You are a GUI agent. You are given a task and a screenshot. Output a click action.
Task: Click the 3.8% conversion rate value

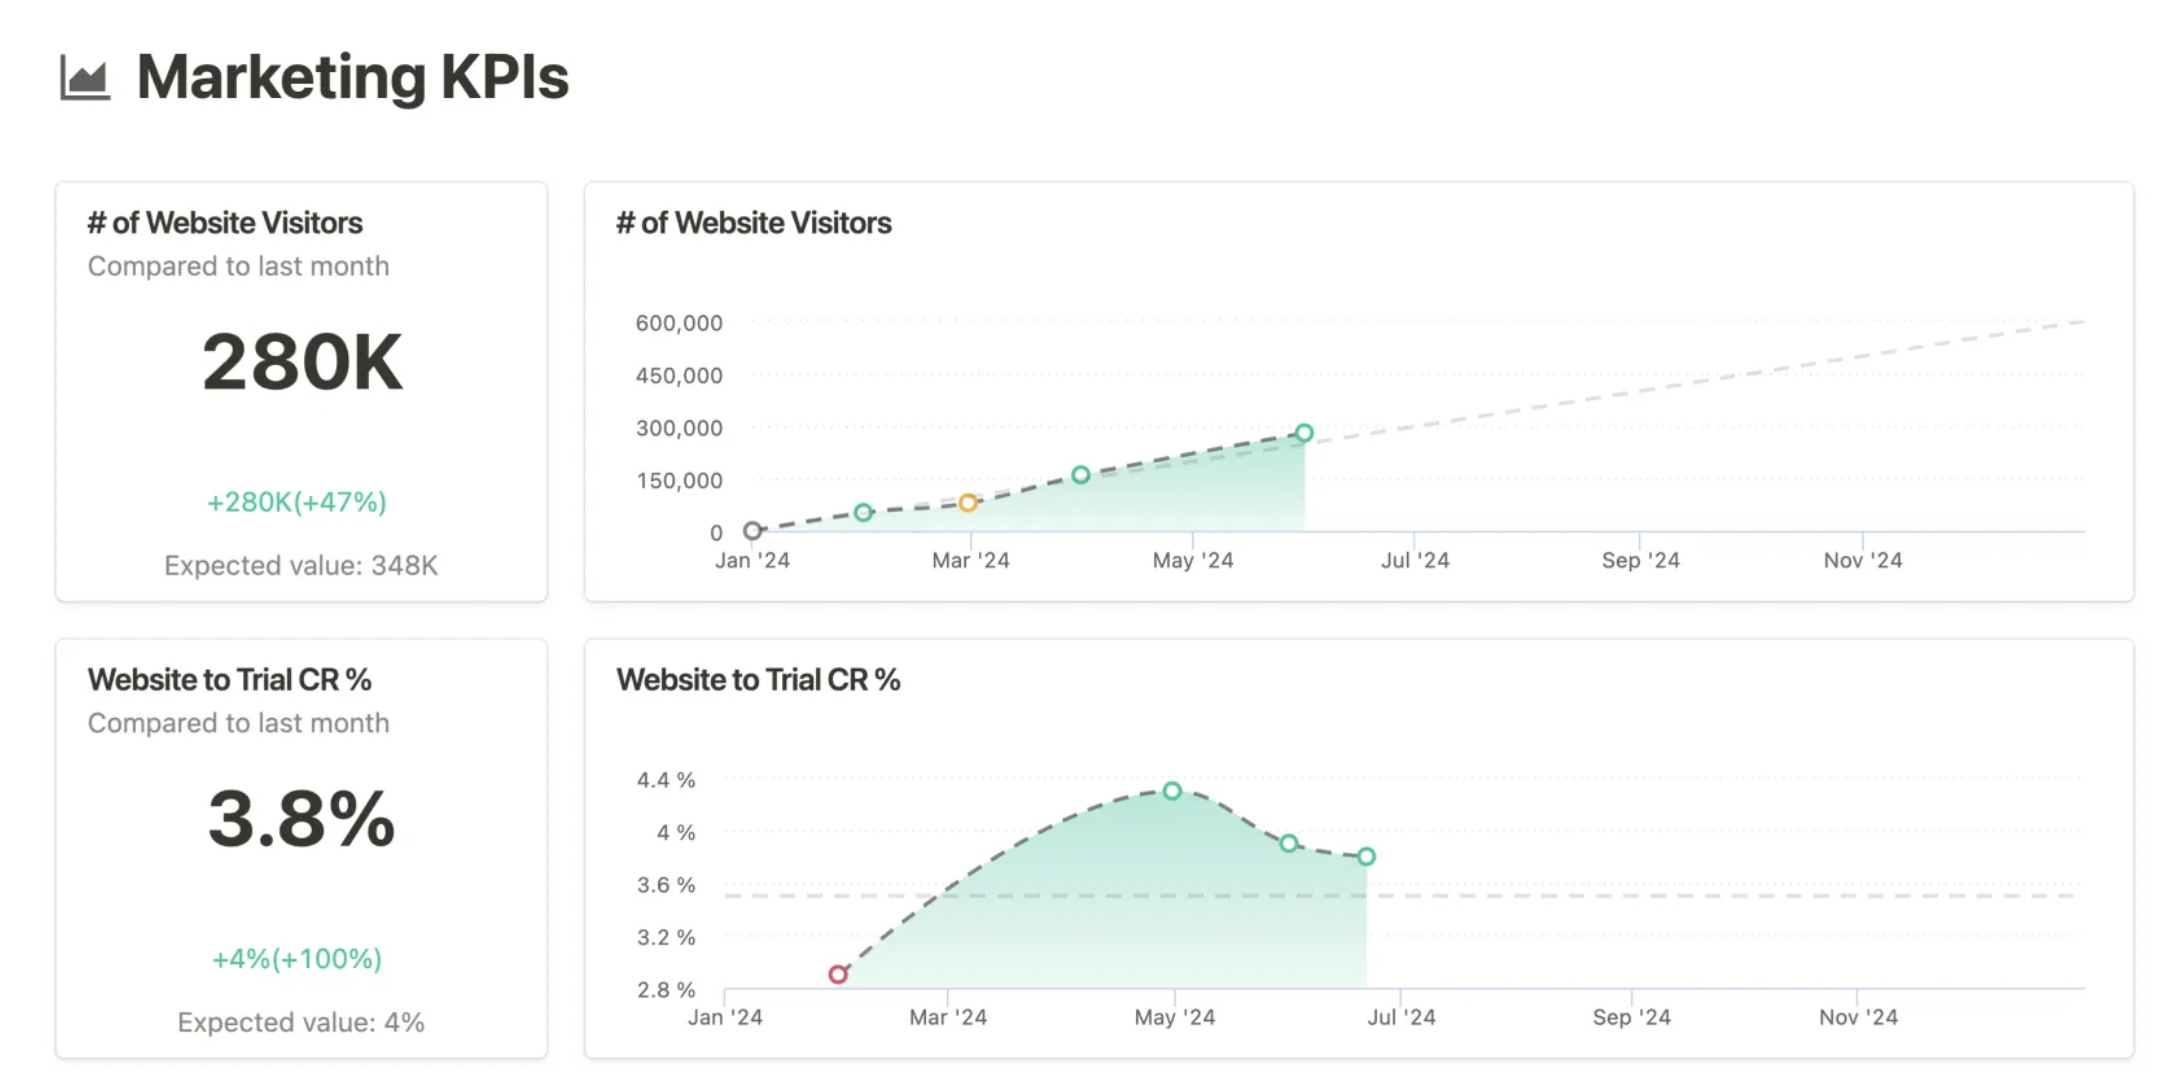[299, 820]
